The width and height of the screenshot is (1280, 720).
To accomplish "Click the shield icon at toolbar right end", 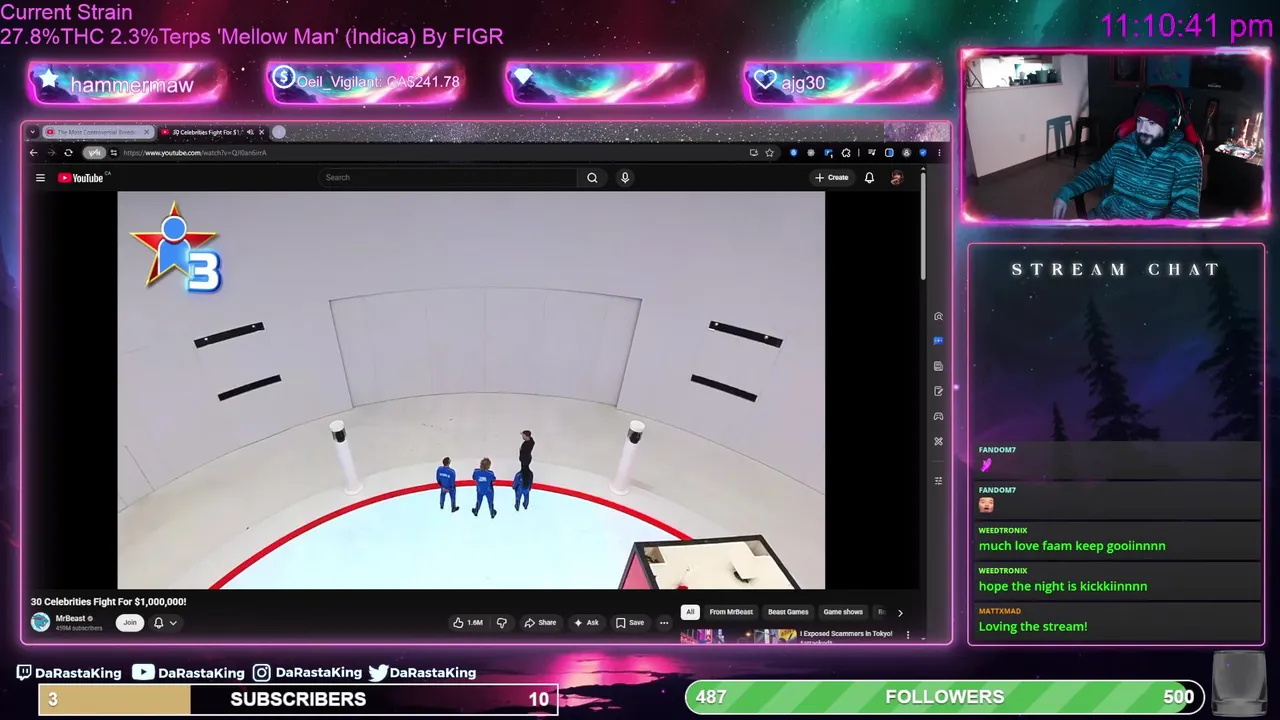I will pyautogui.click(x=923, y=153).
